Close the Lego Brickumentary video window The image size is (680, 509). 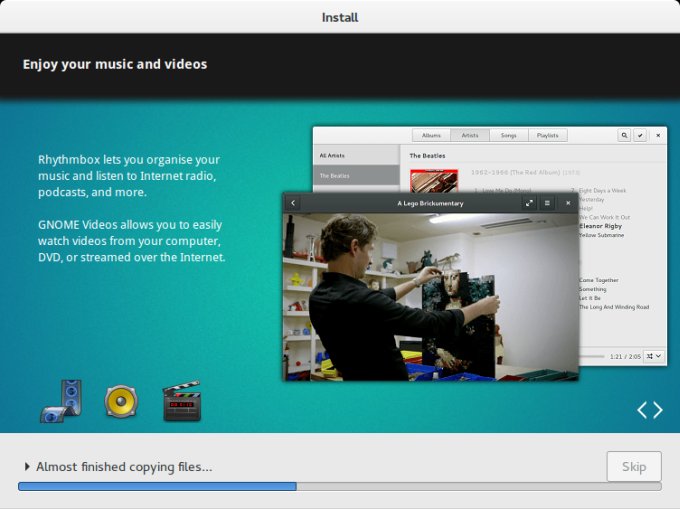coord(568,203)
